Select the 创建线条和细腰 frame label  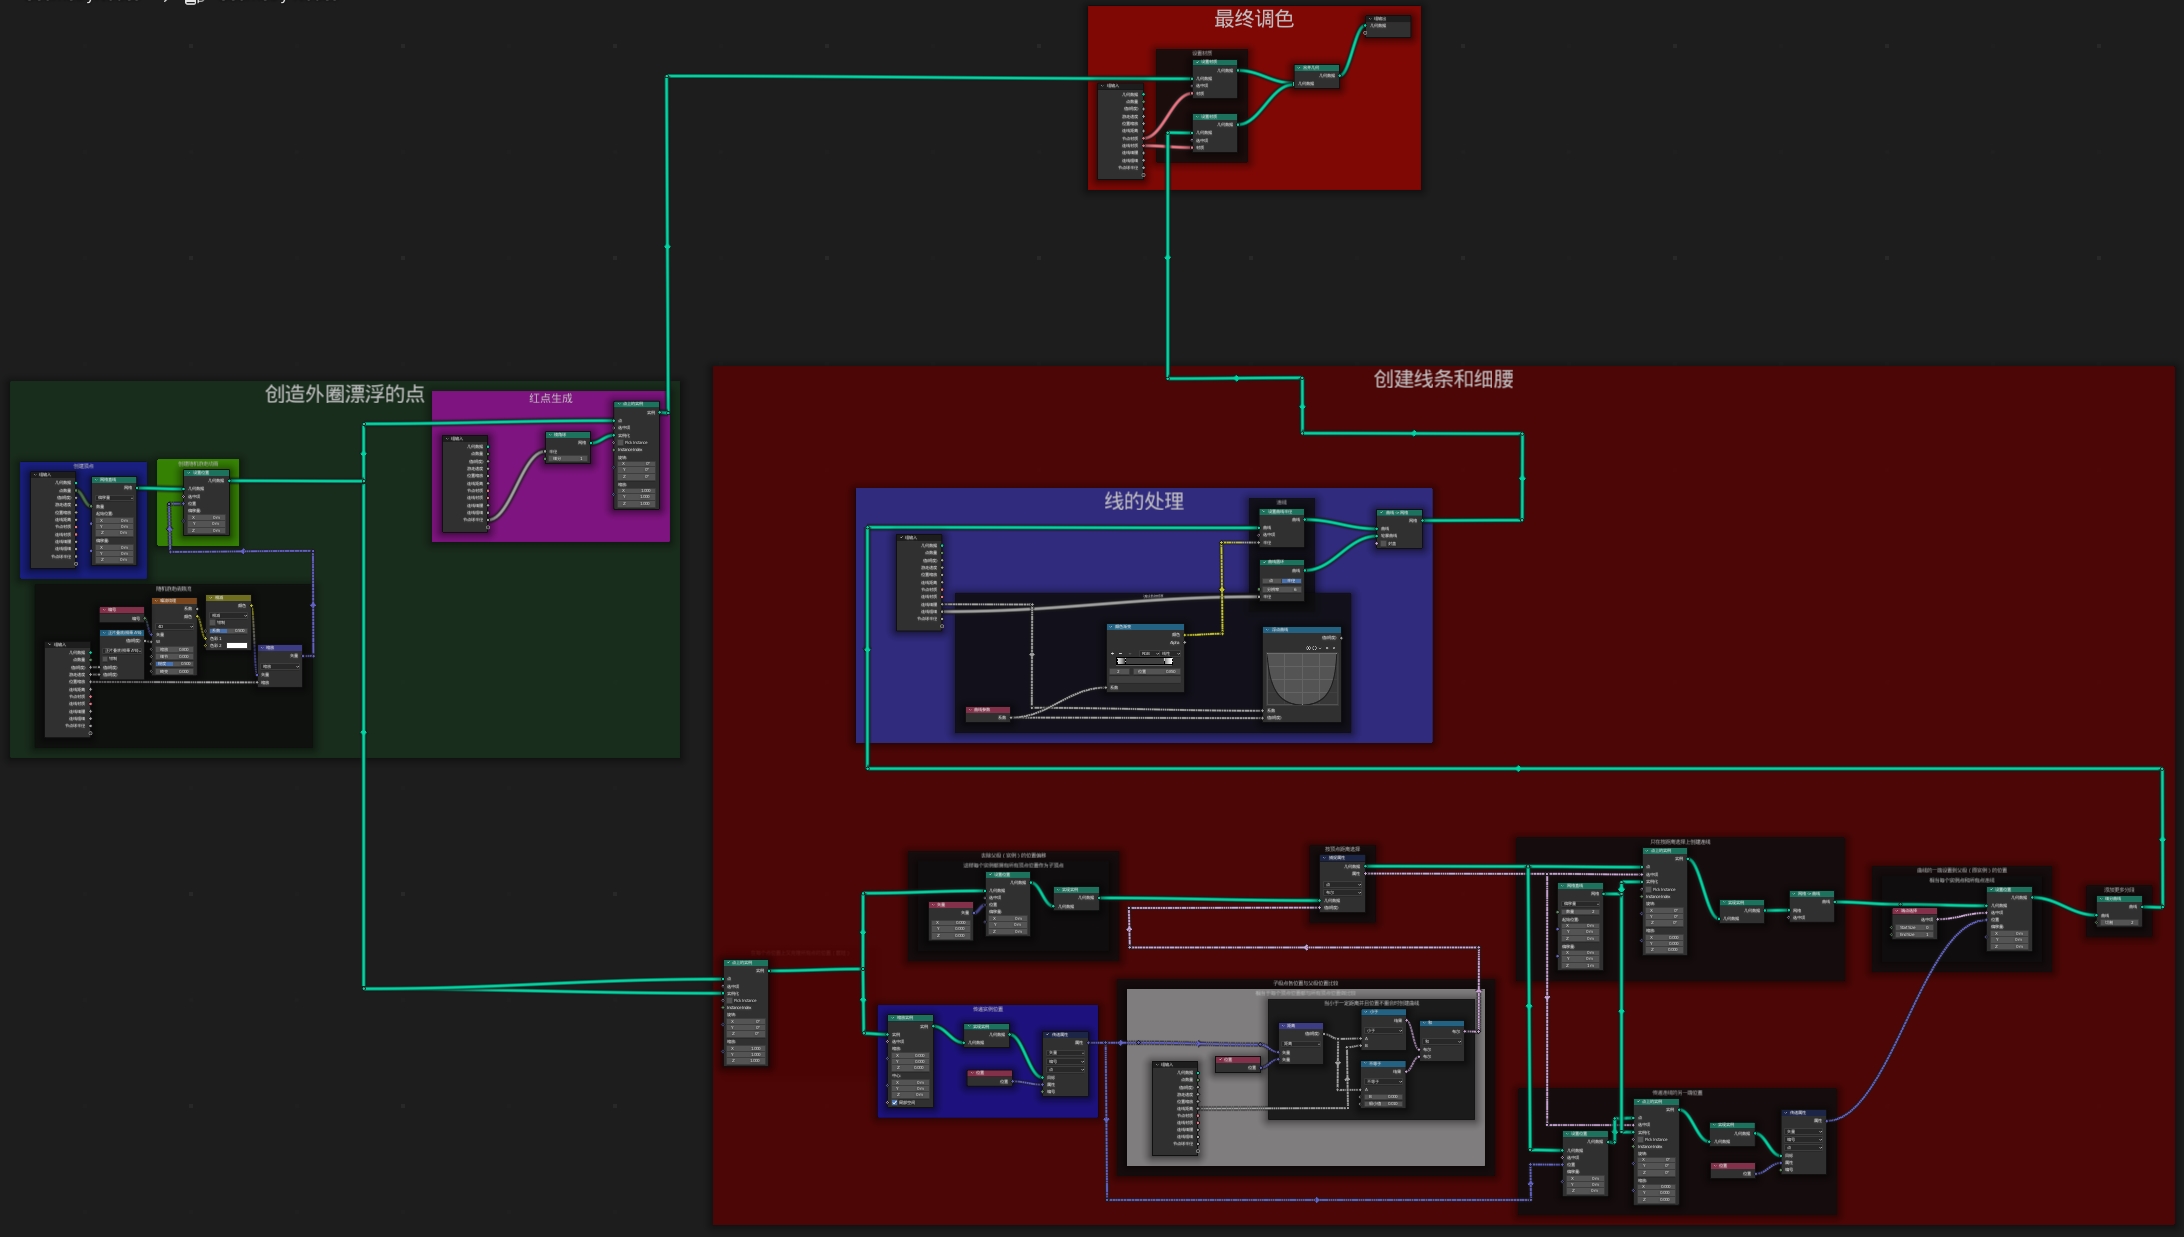point(1442,379)
